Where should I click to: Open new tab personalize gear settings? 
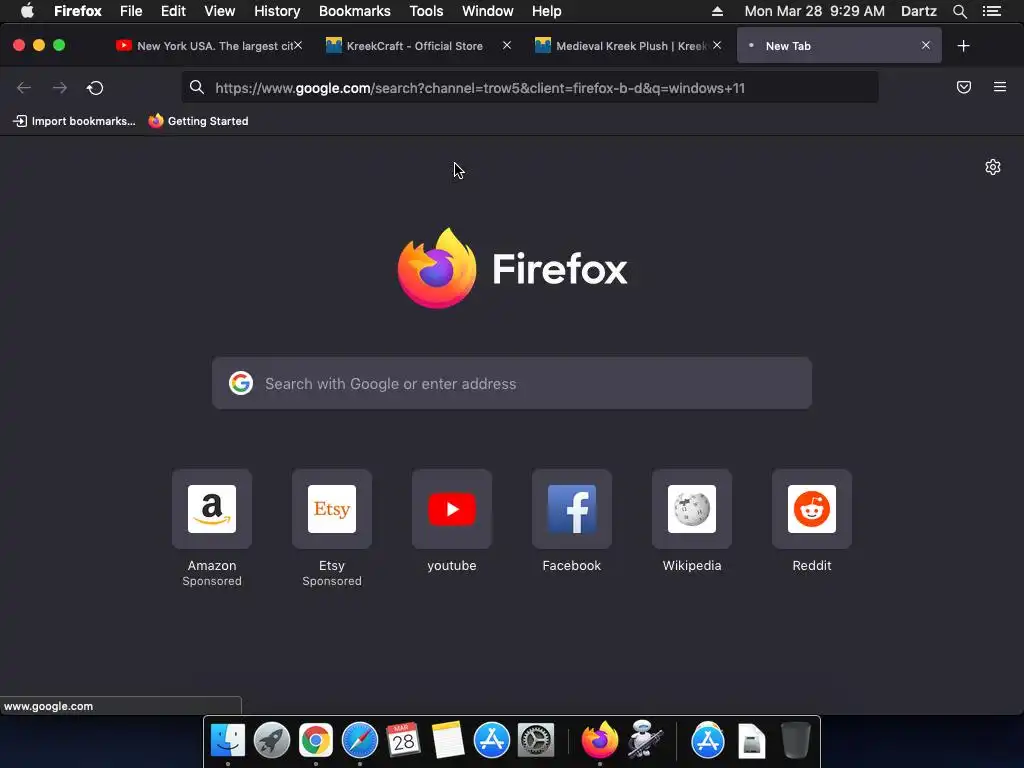click(x=993, y=167)
